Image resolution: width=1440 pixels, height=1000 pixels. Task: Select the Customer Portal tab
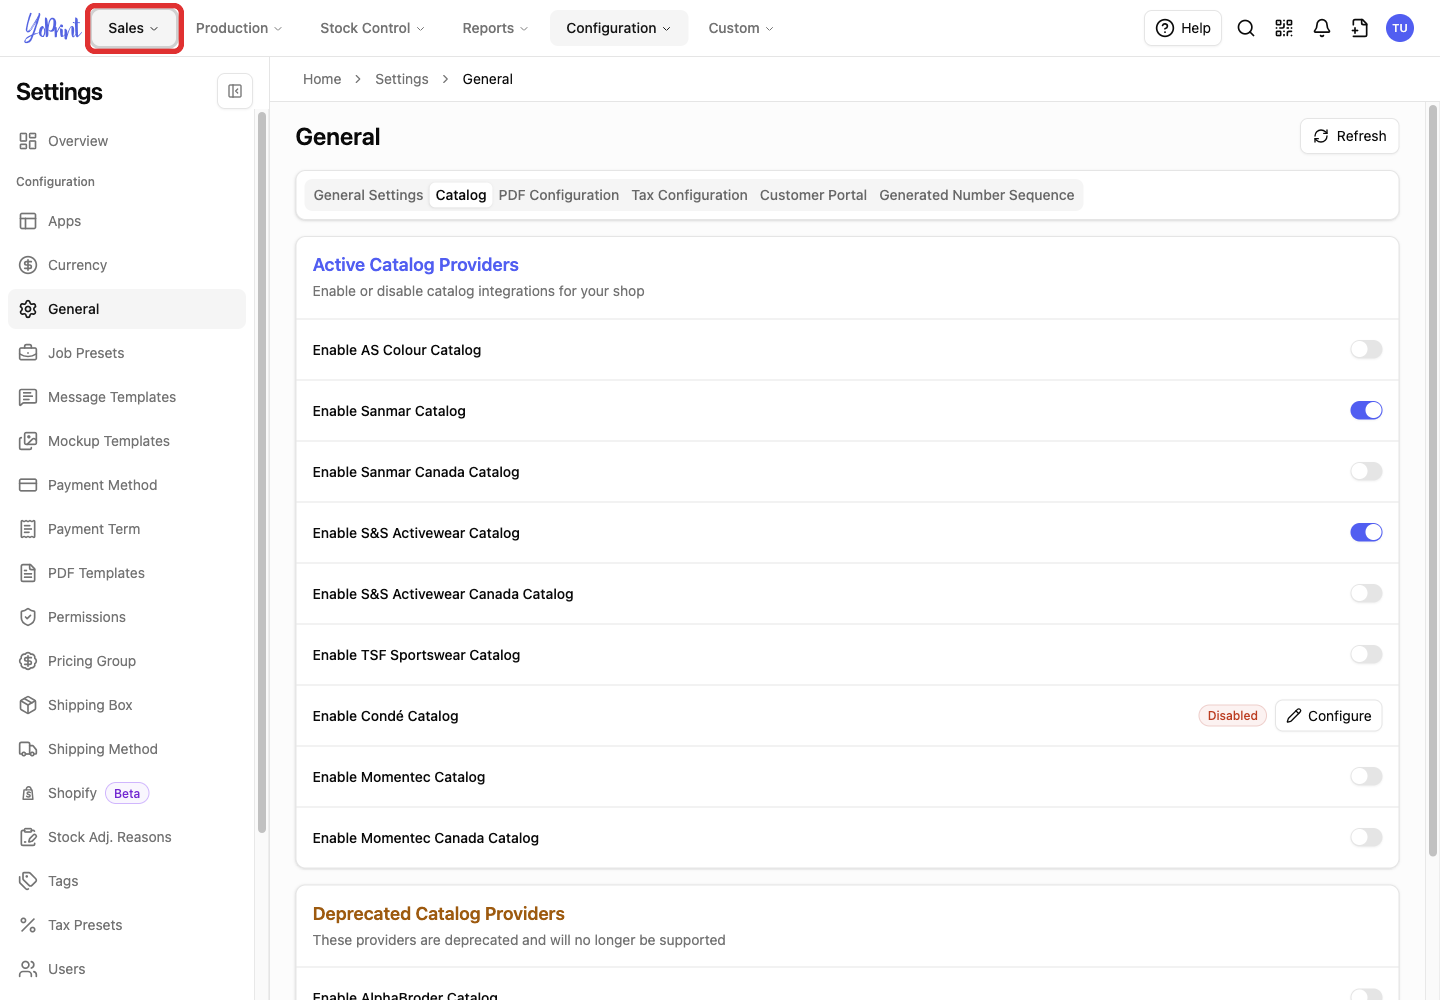813,195
